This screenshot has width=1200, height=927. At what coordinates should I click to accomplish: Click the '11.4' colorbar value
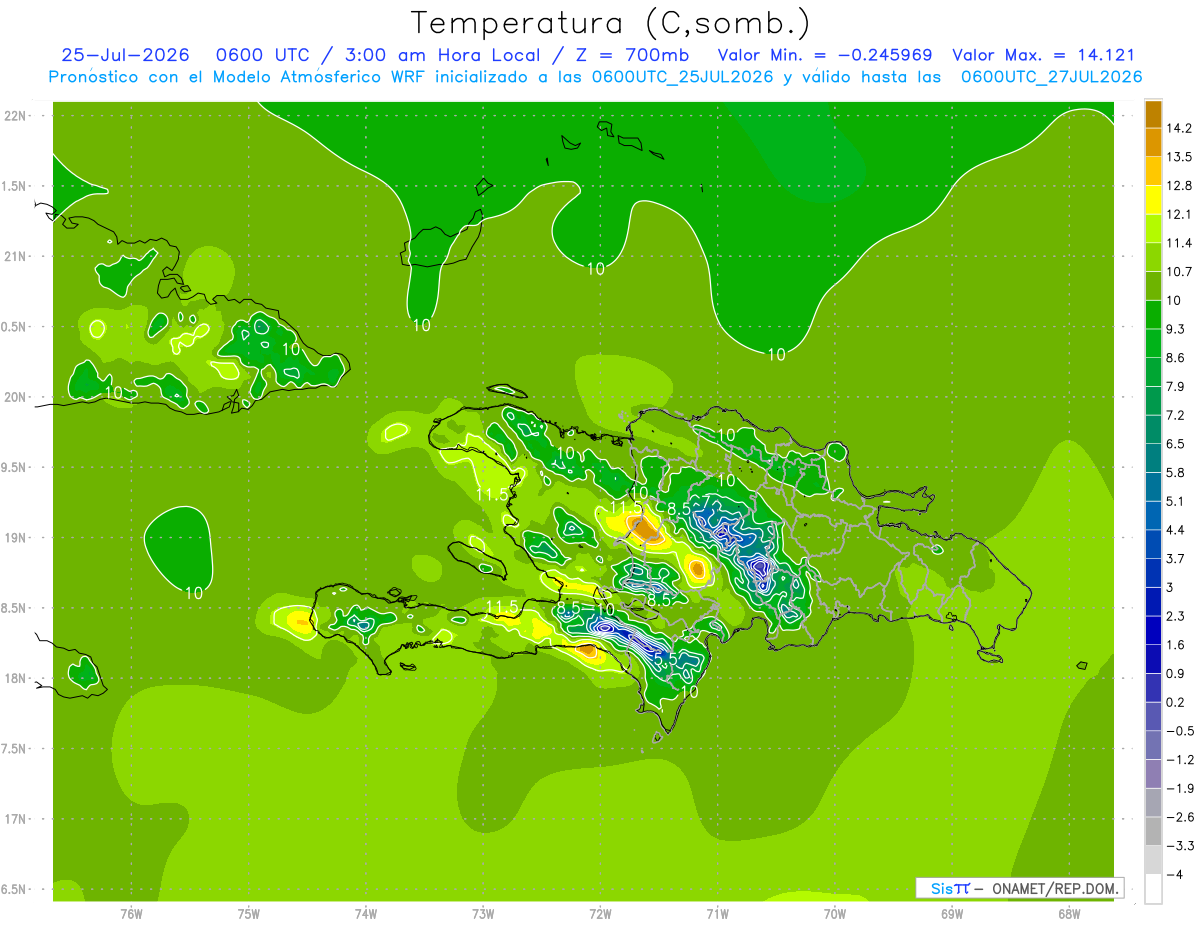click(x=1181, y=243)
